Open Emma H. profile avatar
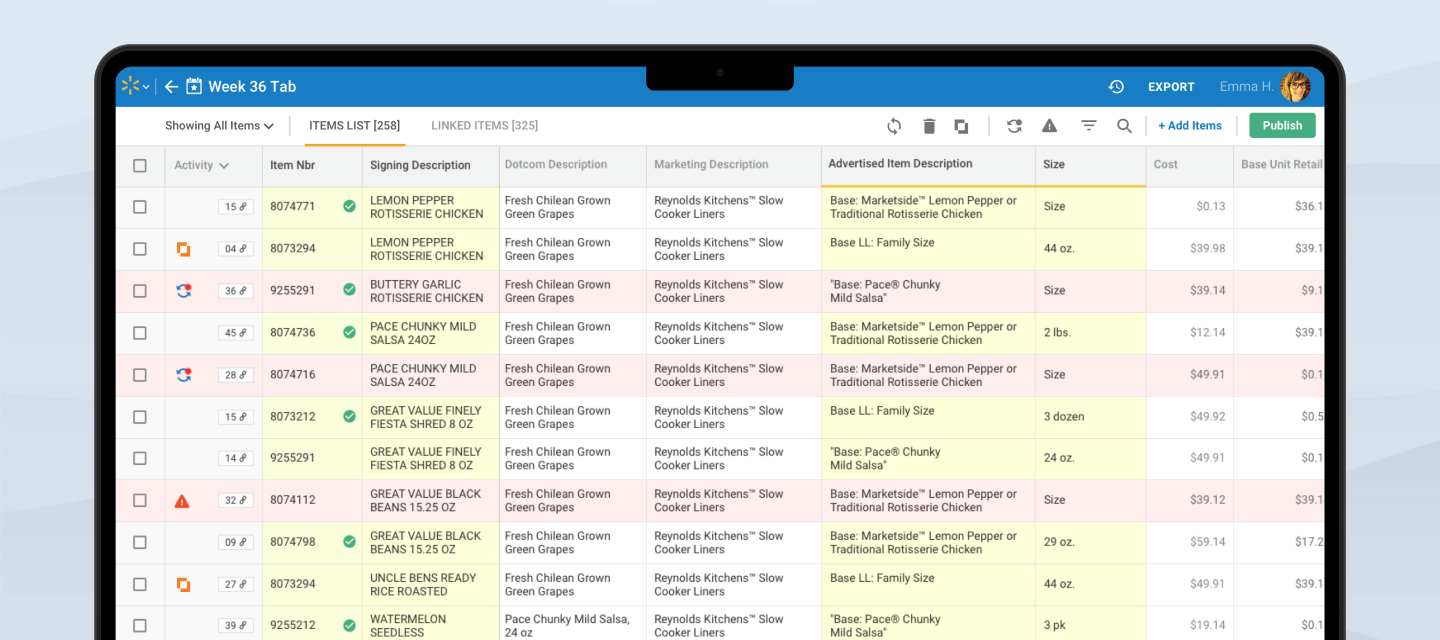 coord(1295,87)
